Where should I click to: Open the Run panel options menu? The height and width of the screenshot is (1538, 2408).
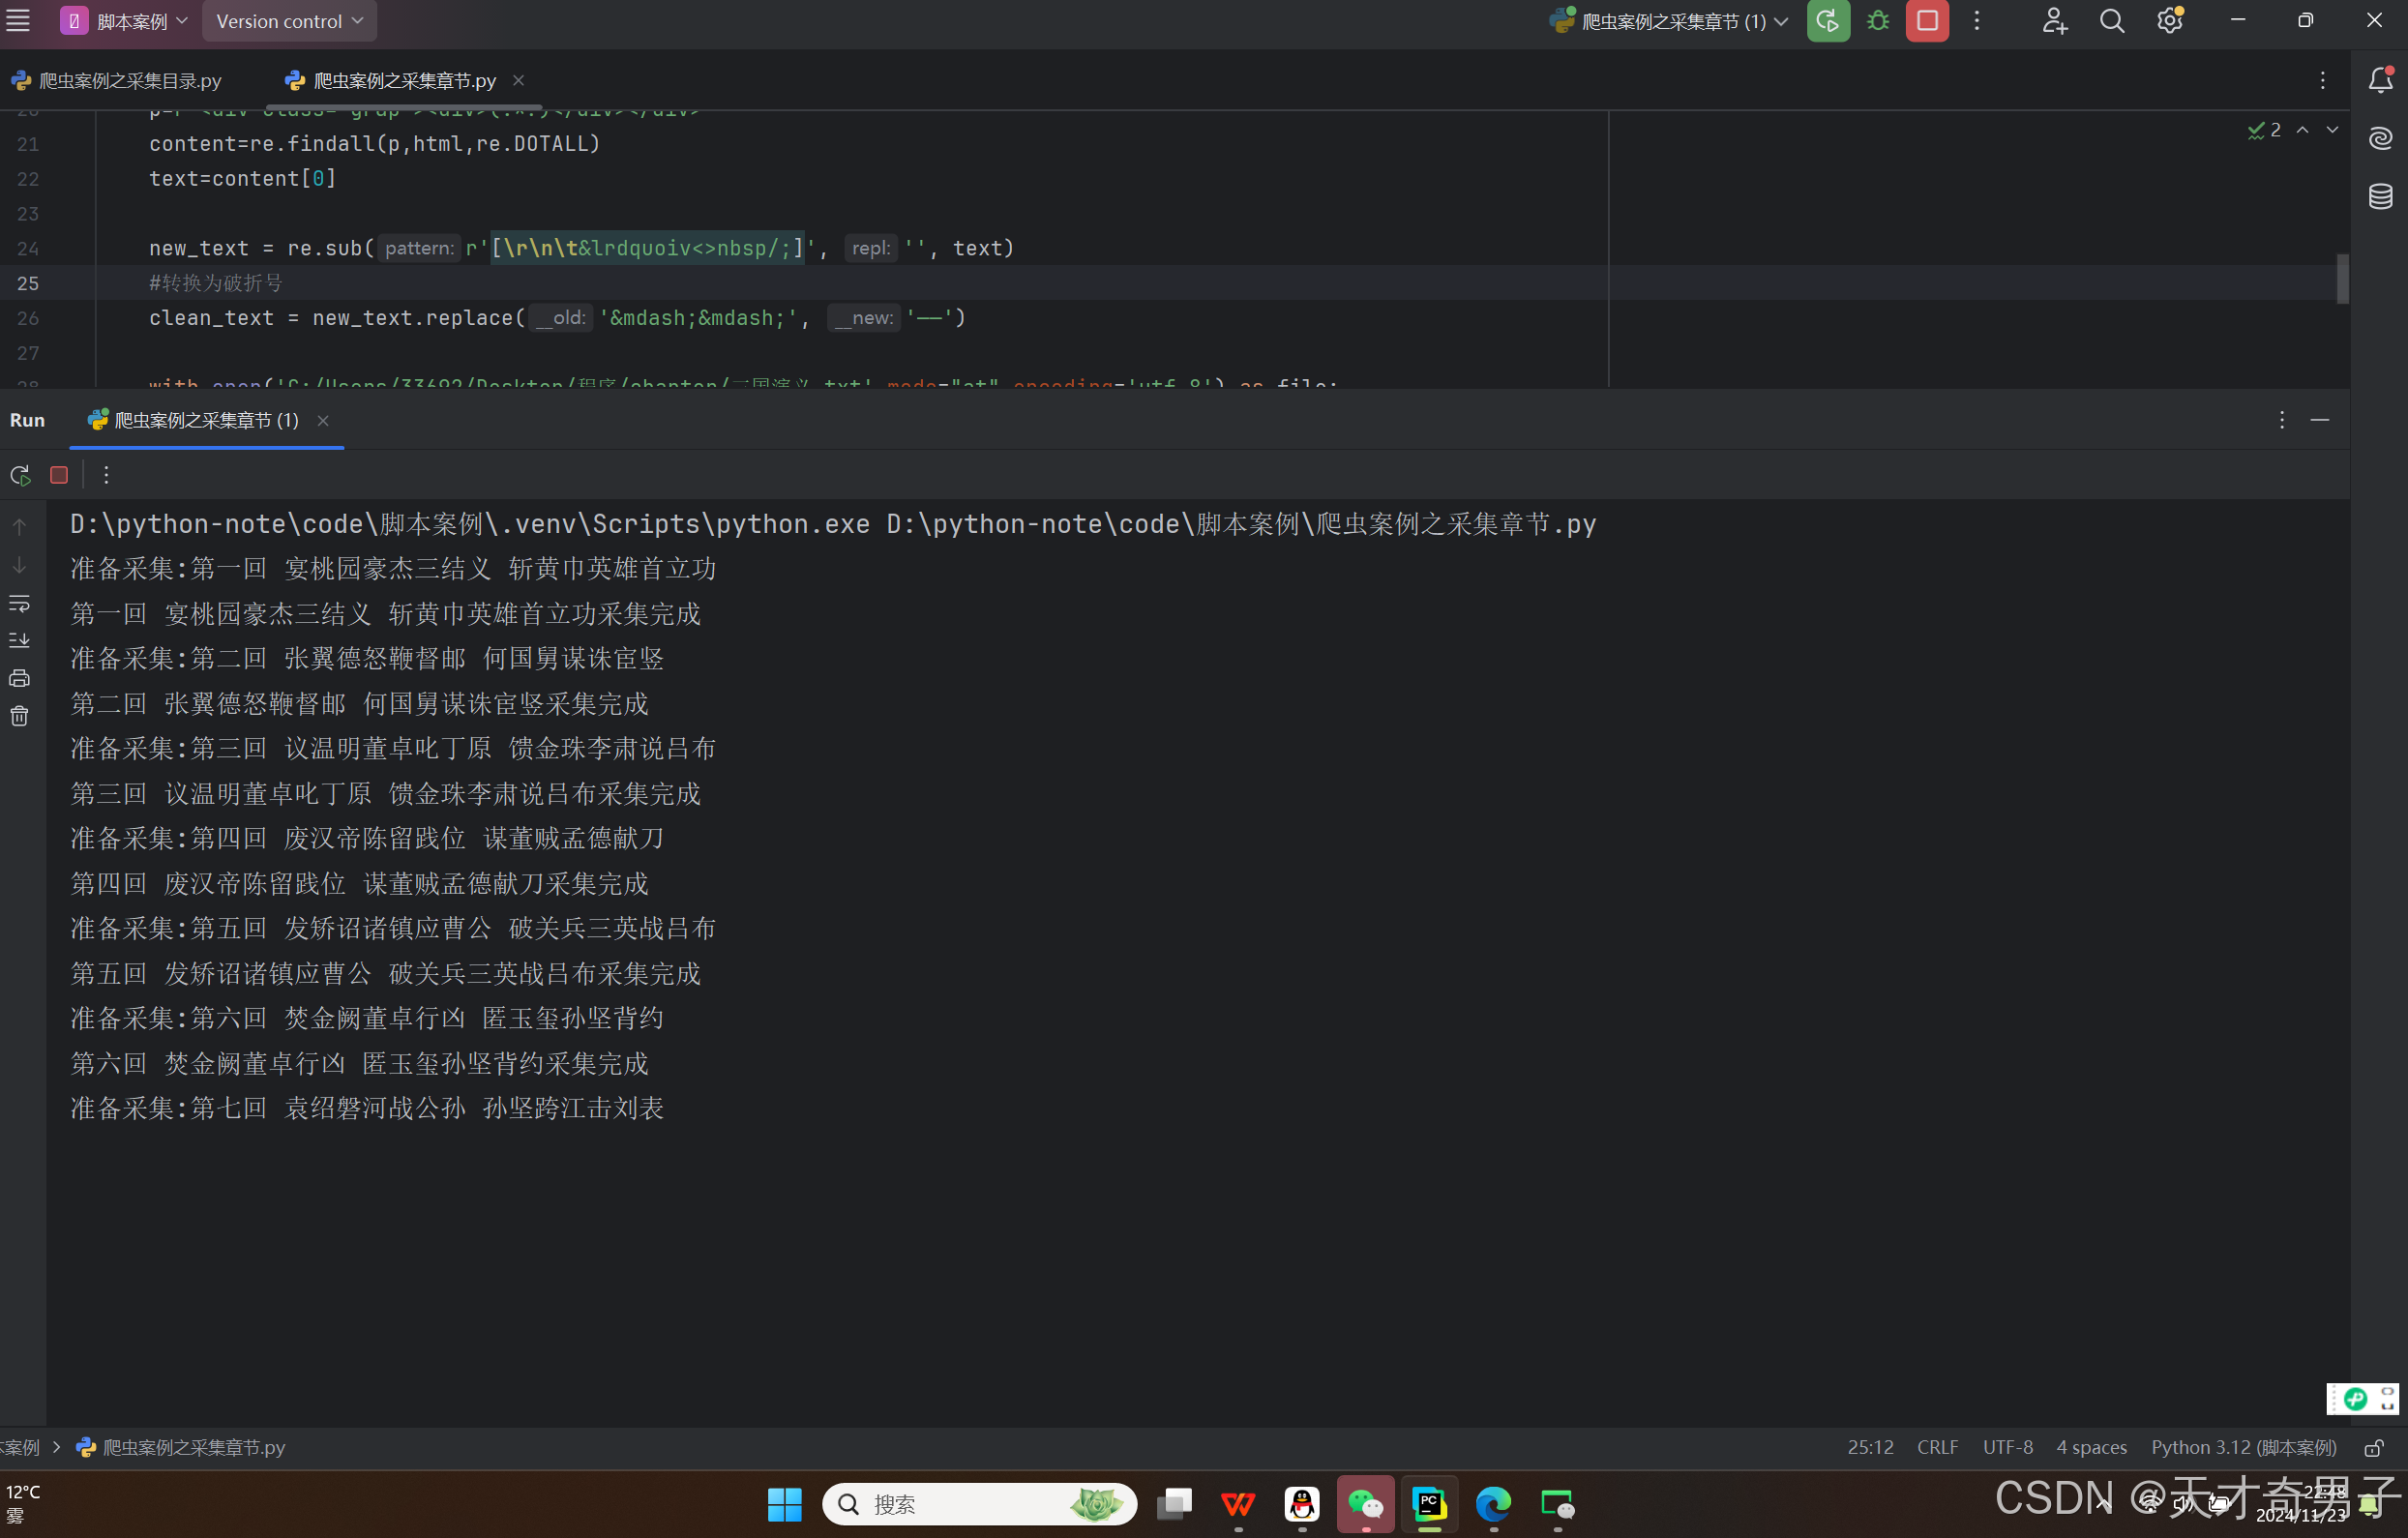click(2281, 420)
